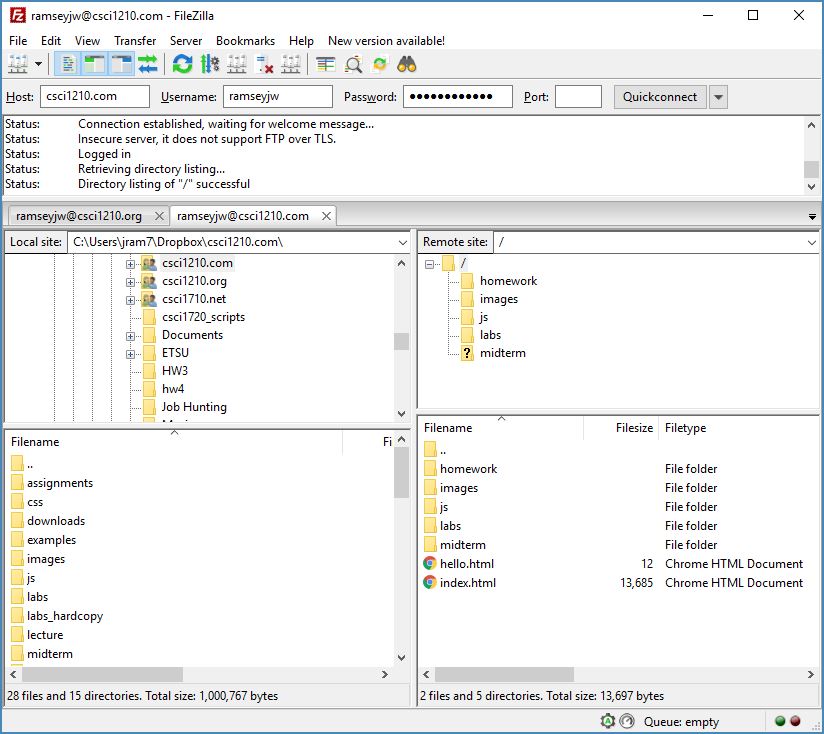
Task: Open the New version available! menu
Action: tap(386, 40)
